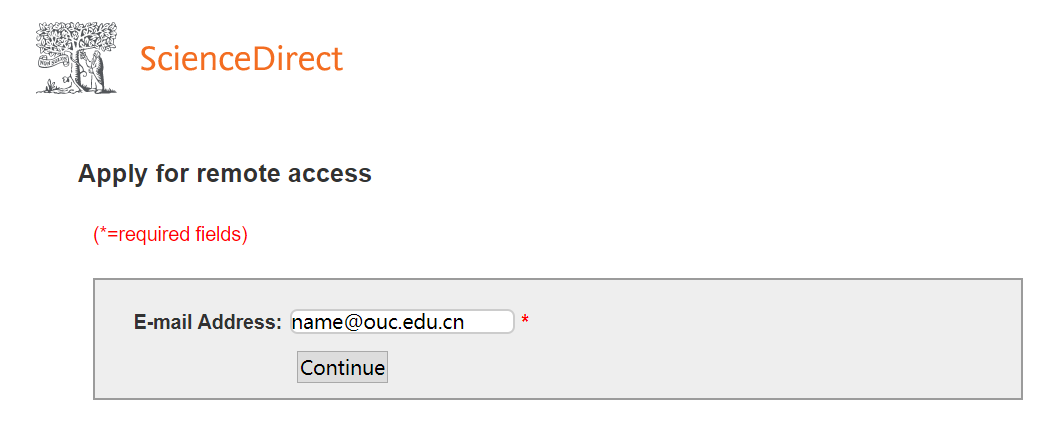Open the ScienceDirect home link
The height and width of the screenshot is (427, 1061).
click(x=241, y=59)
